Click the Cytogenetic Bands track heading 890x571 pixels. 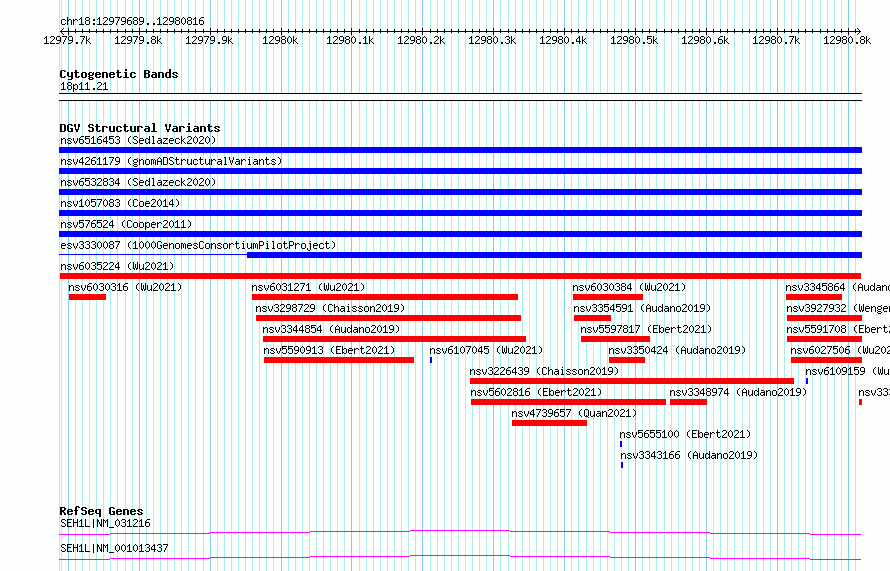[x=119, y=74]
